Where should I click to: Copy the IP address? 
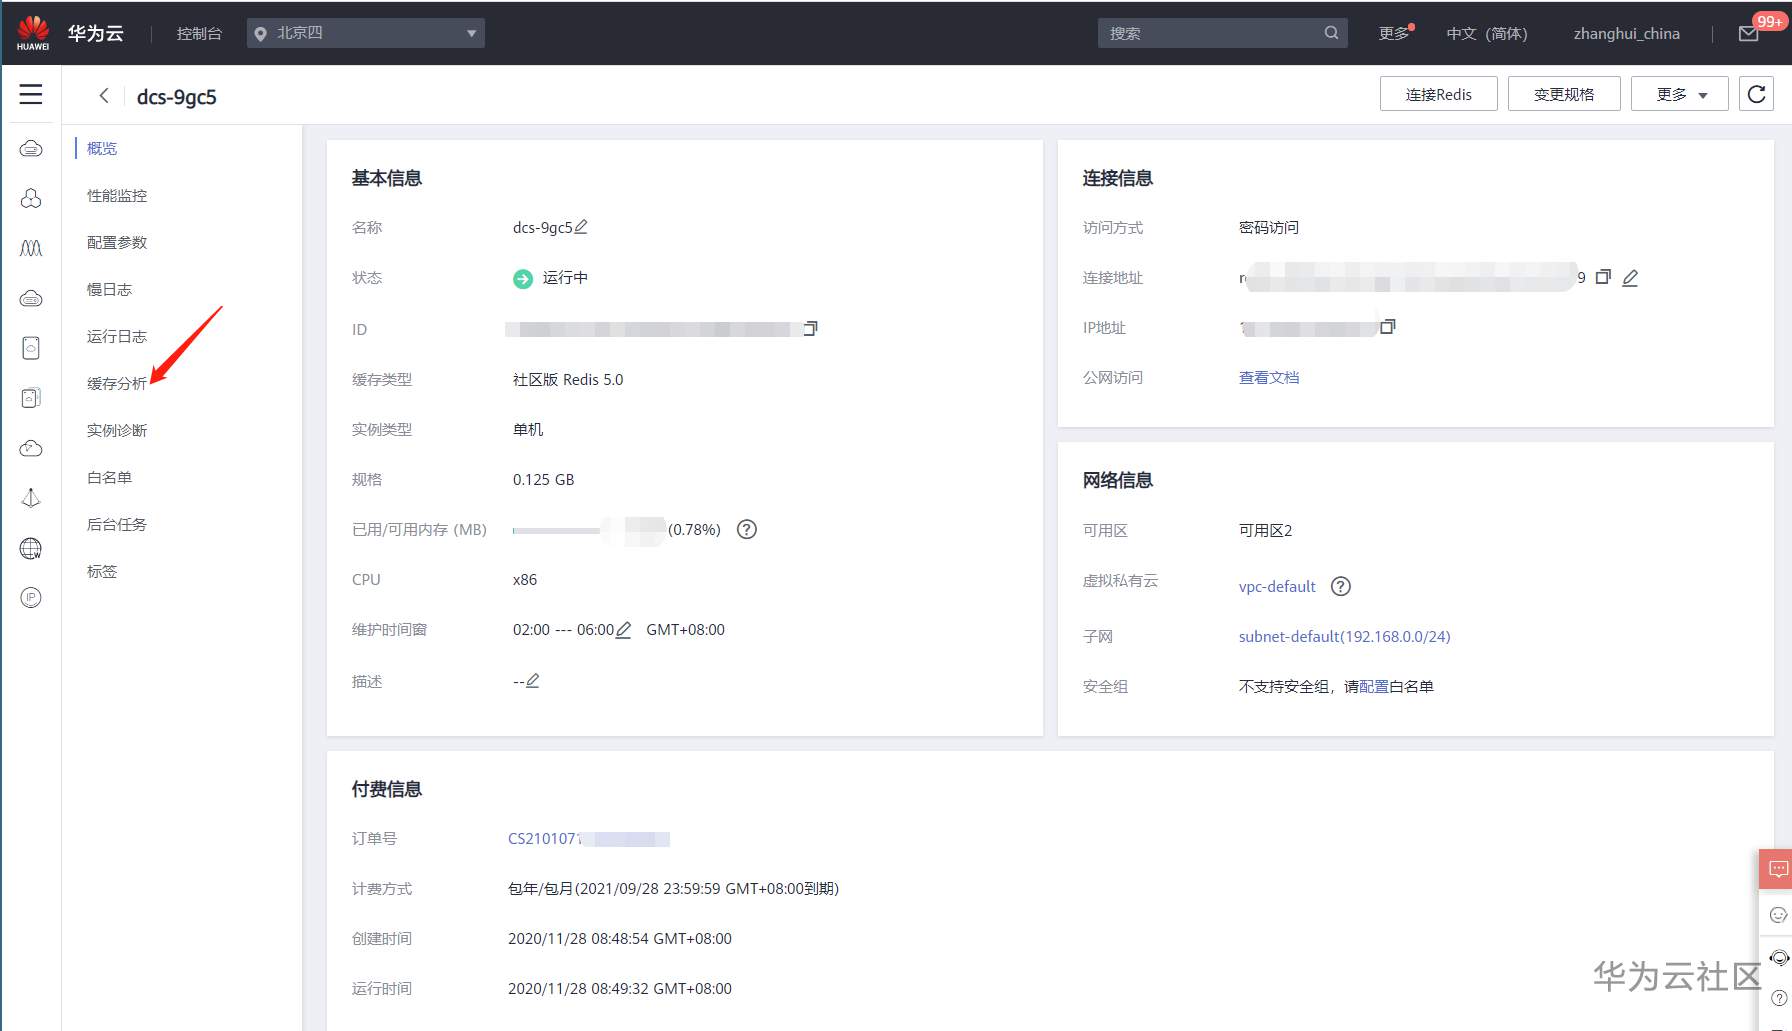(x=1388, y=327)
